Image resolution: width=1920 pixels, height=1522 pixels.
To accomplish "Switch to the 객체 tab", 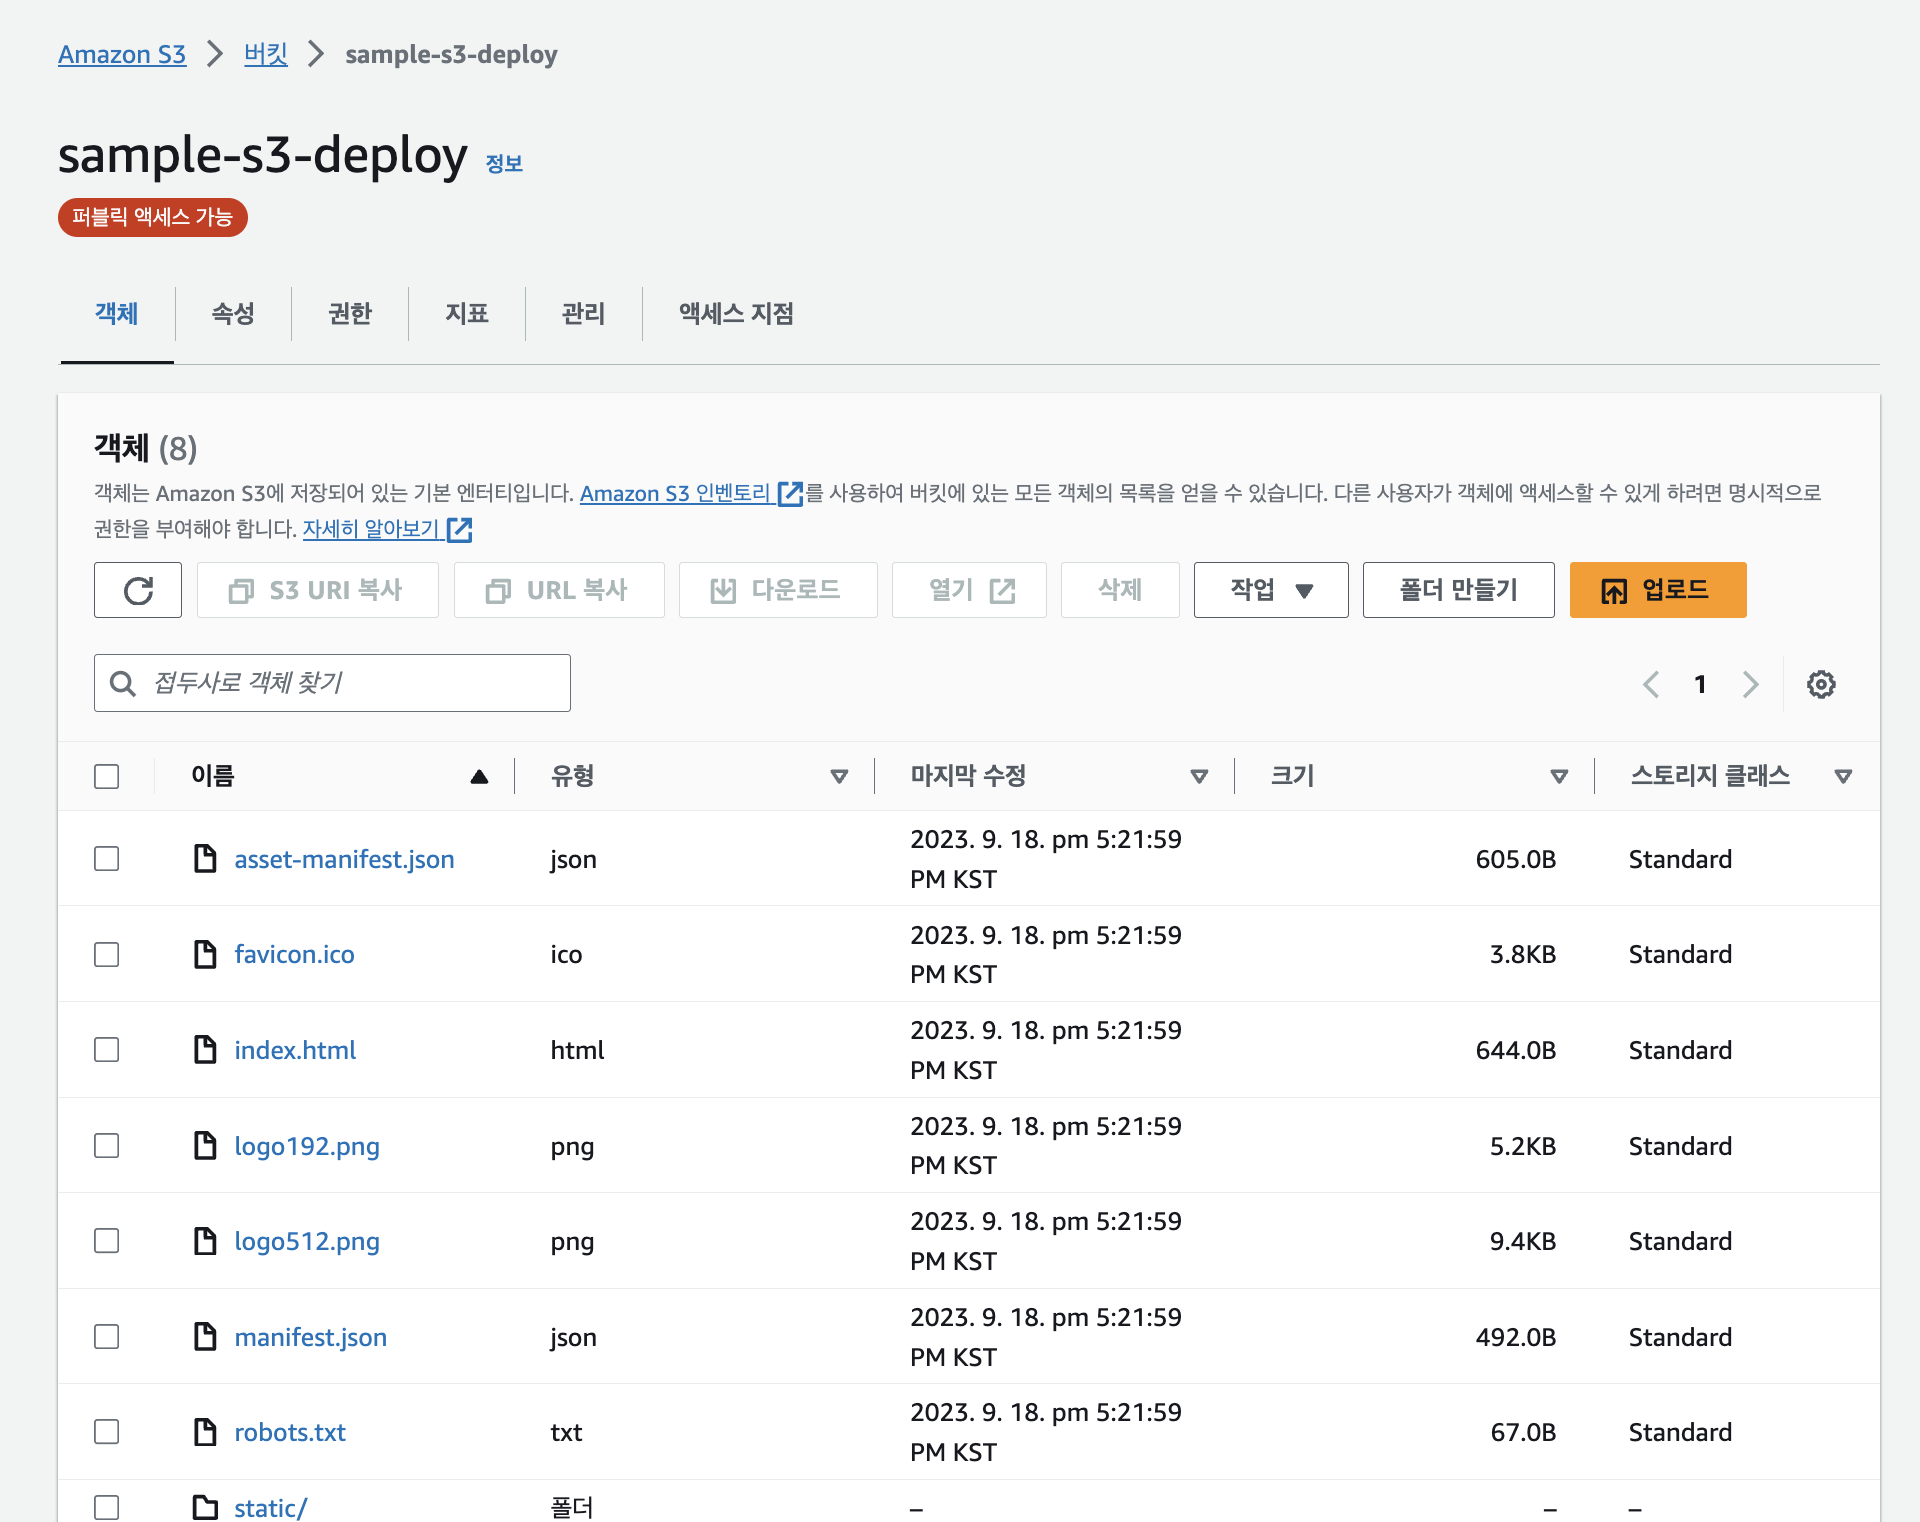I will coord(117,314).
